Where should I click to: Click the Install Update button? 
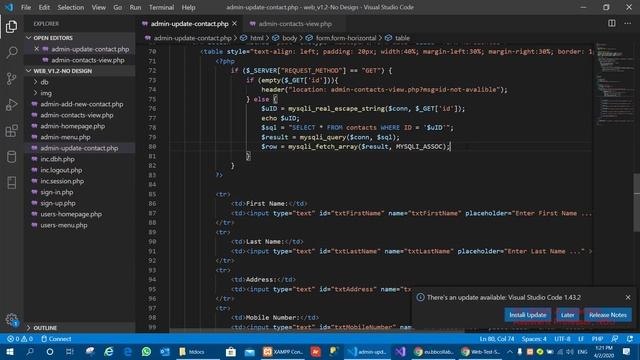coord(528,315)
